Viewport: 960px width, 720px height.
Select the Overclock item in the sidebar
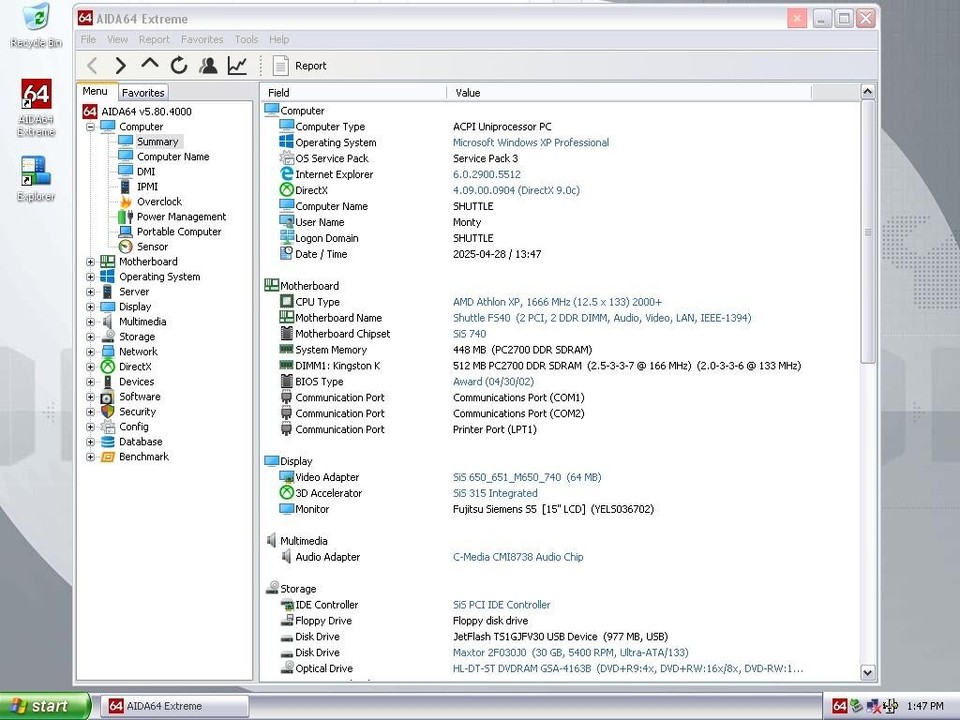point(158,201)
